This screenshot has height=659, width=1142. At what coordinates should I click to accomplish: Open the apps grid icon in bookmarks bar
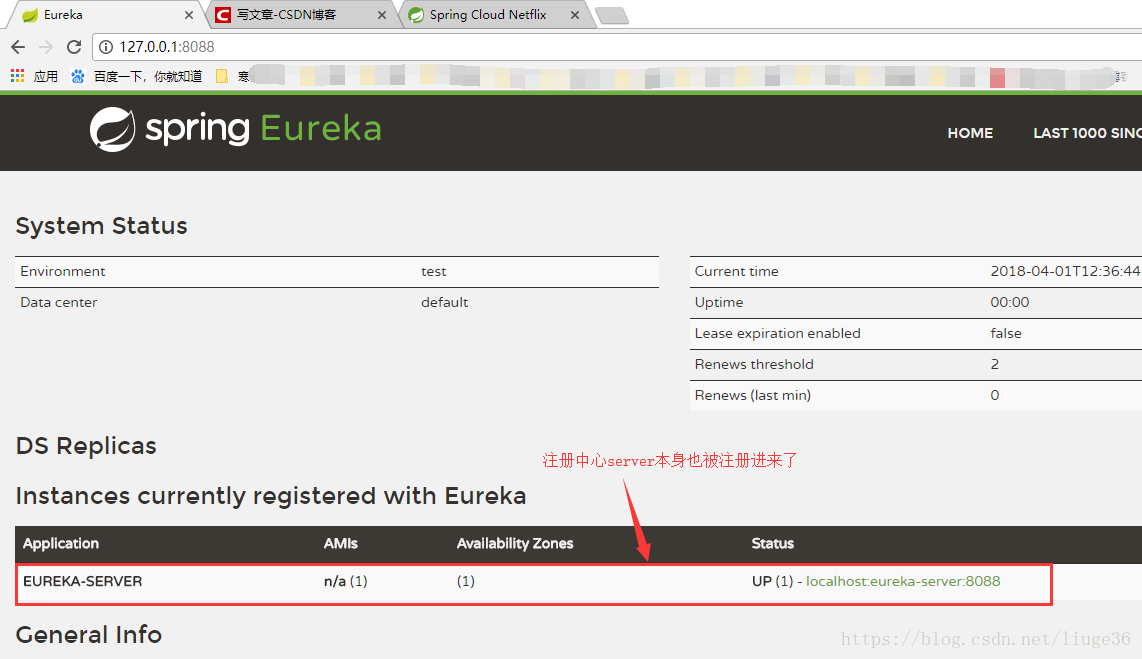(x=17, y=76)
